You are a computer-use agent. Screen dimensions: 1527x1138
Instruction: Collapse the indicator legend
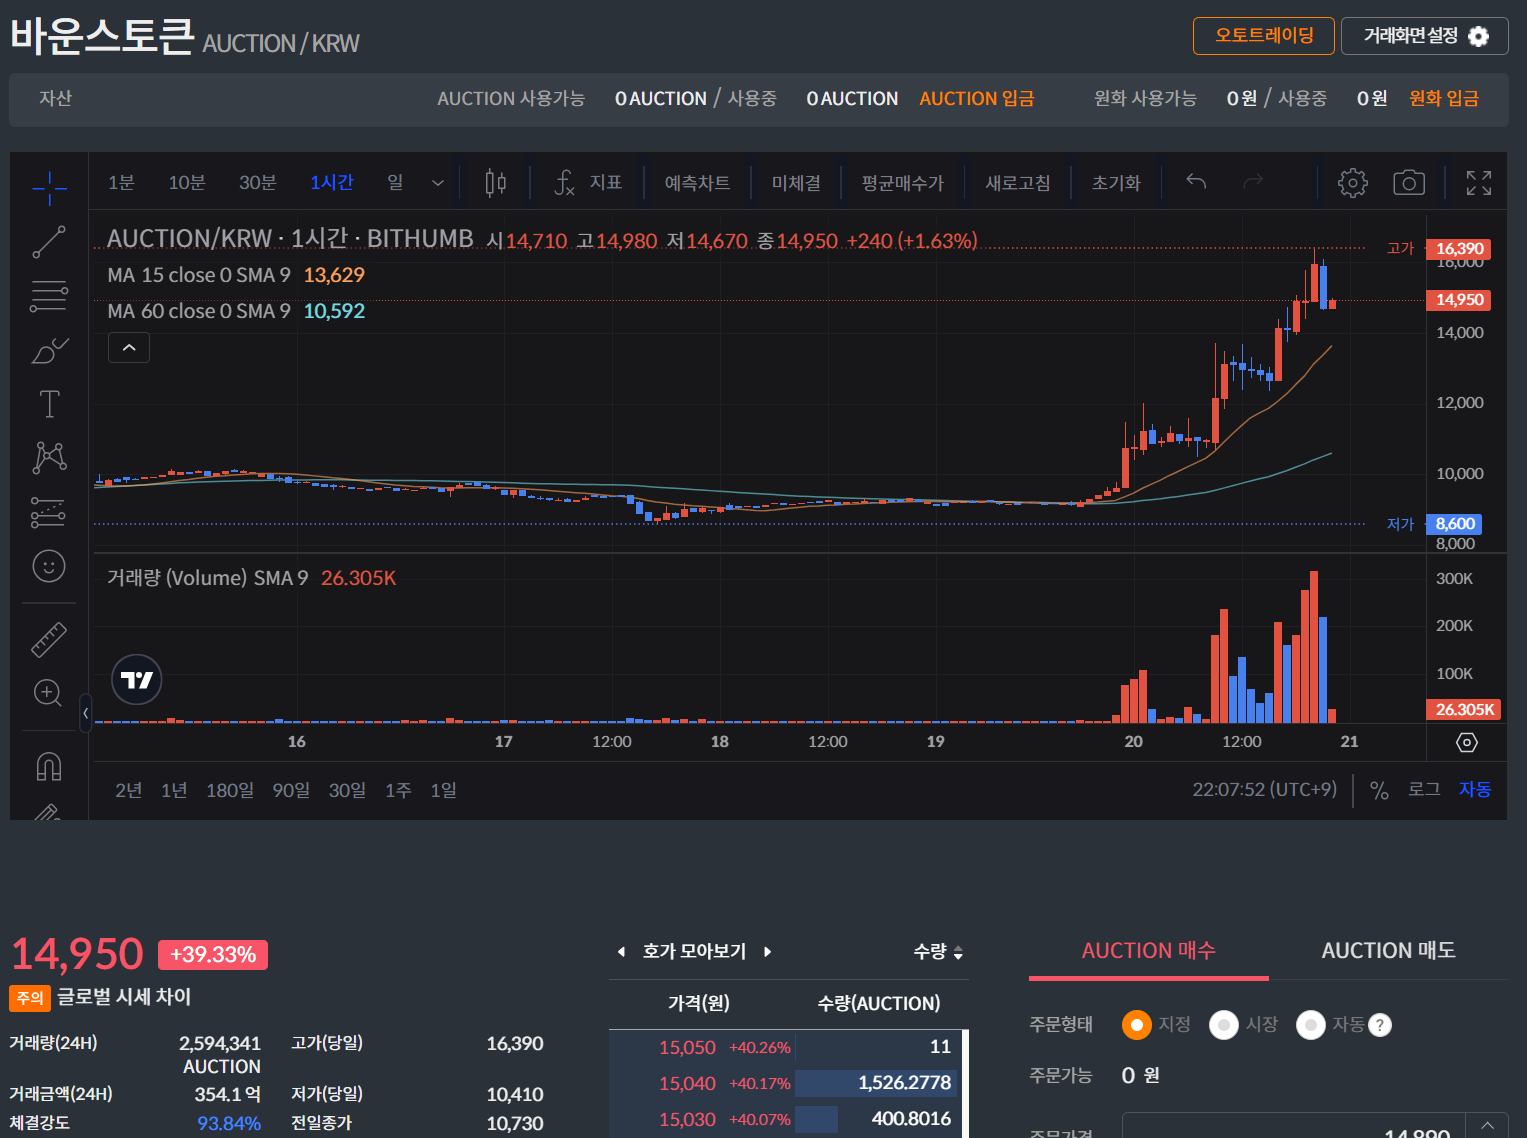click(x=129, y=348)
